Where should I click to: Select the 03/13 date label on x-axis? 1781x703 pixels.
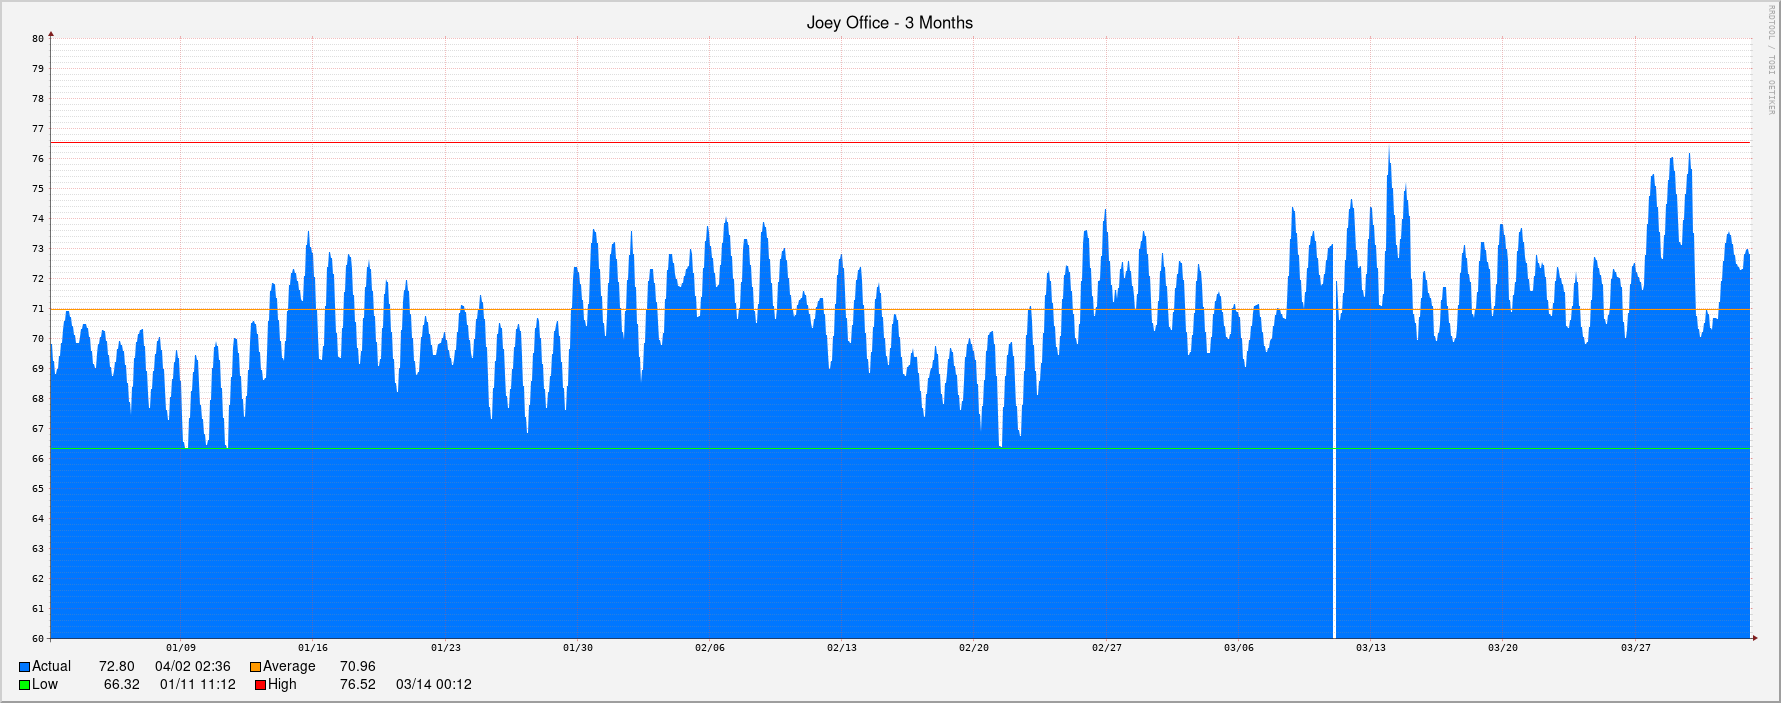click(x=1371, y=648)
